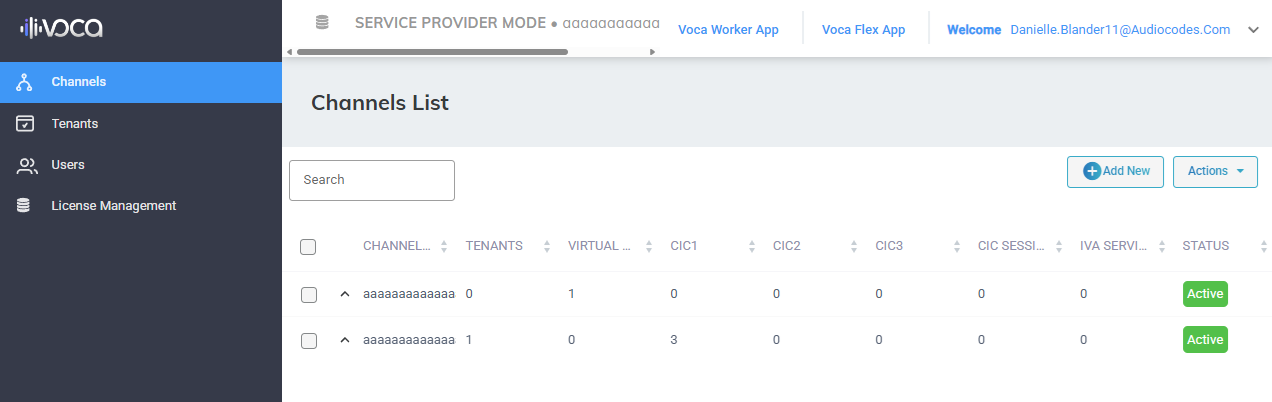Viewport: 1272px width, 402px height.
Task: Click the top horizontal scrollbar thumb
Action: 432,51
